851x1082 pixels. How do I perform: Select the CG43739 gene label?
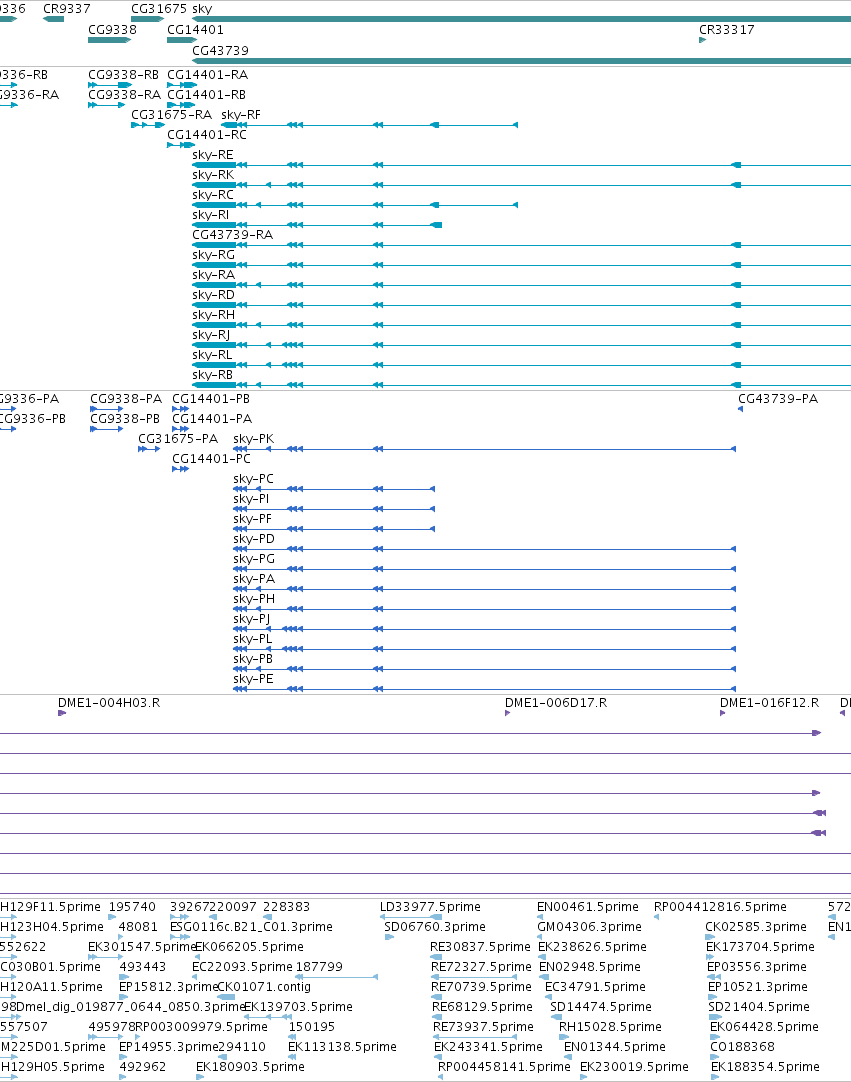coord(220,50)
